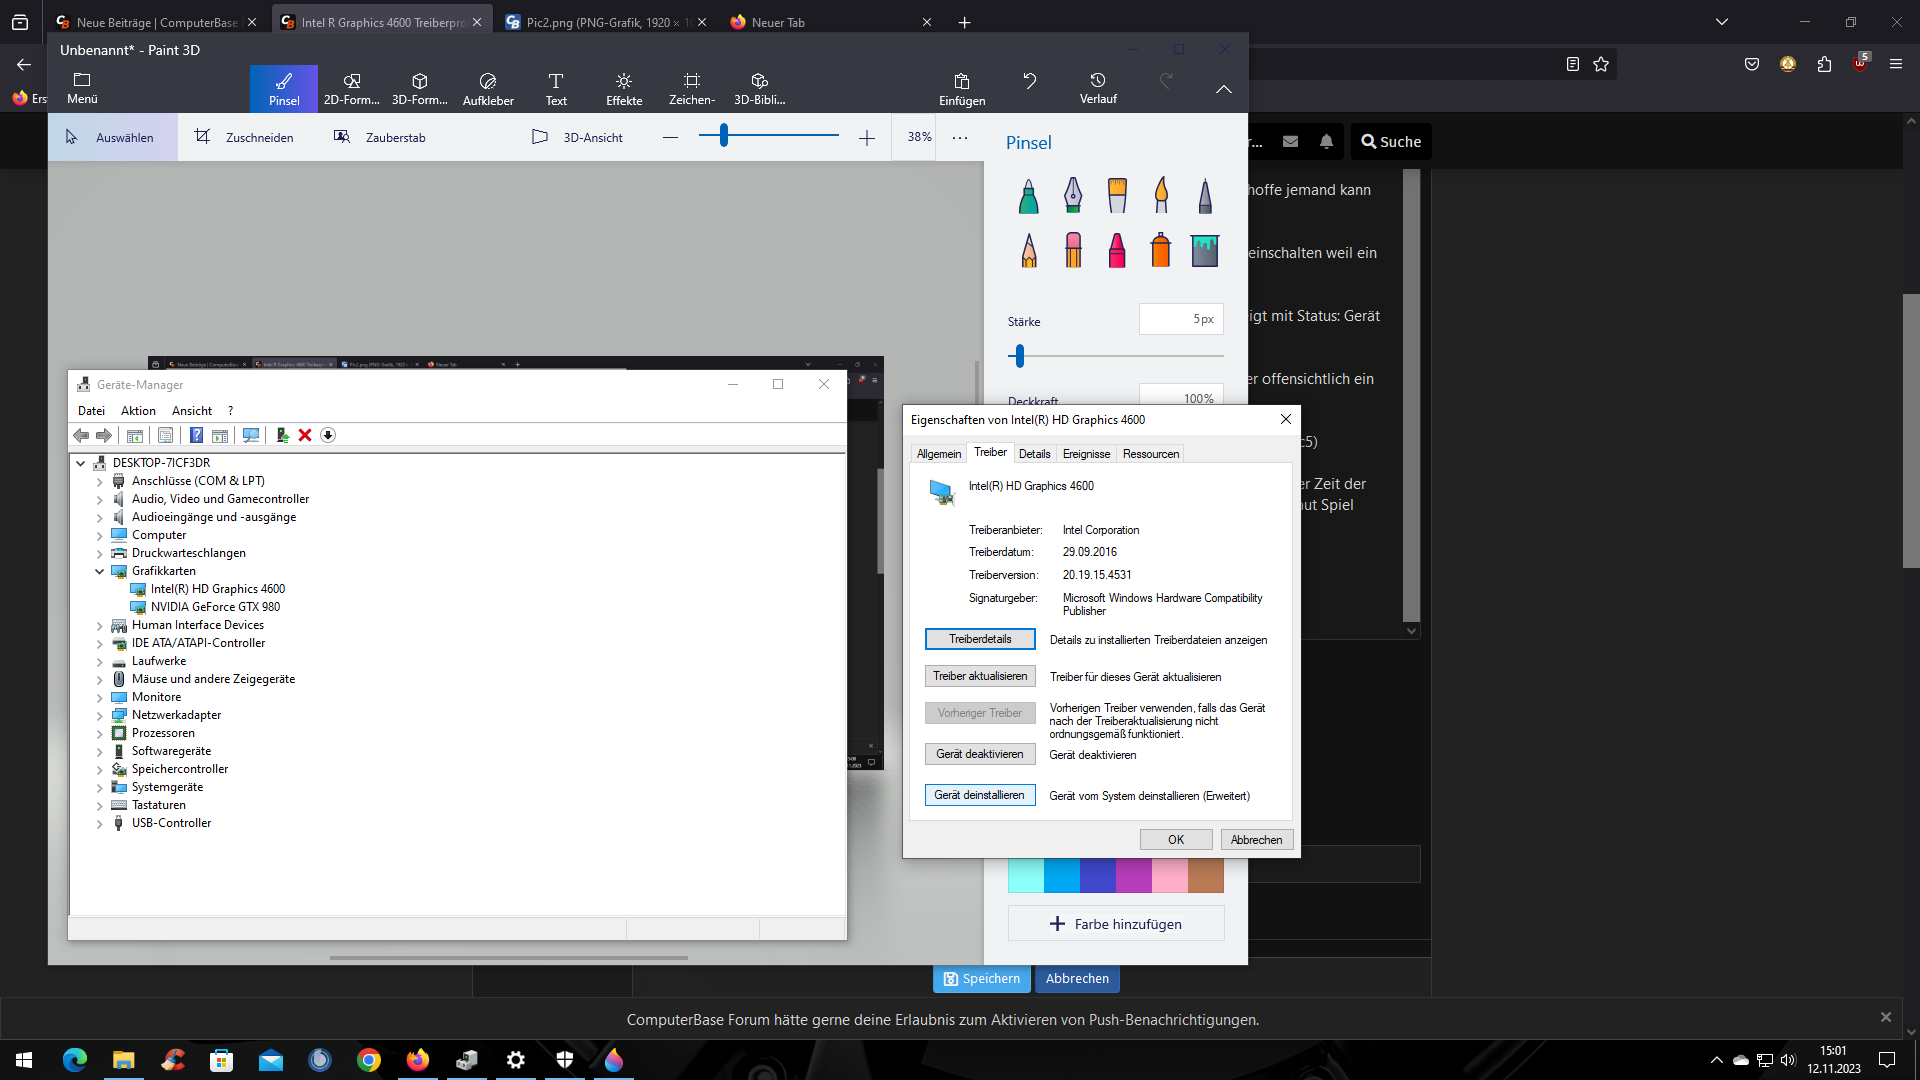
Task: Click red X uninstall icon in Geräte-Manager
Action: [305, 435]
